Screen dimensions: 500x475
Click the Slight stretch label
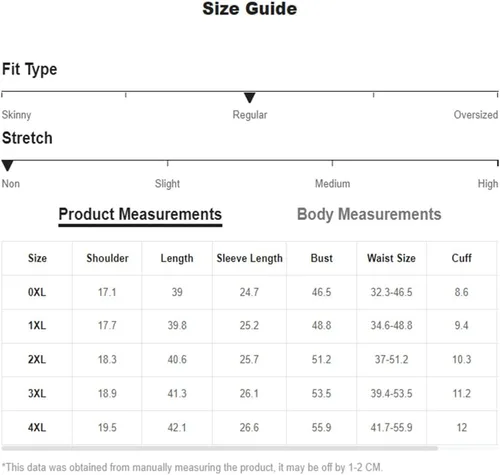pyautogui.click(x=167, y=184)
